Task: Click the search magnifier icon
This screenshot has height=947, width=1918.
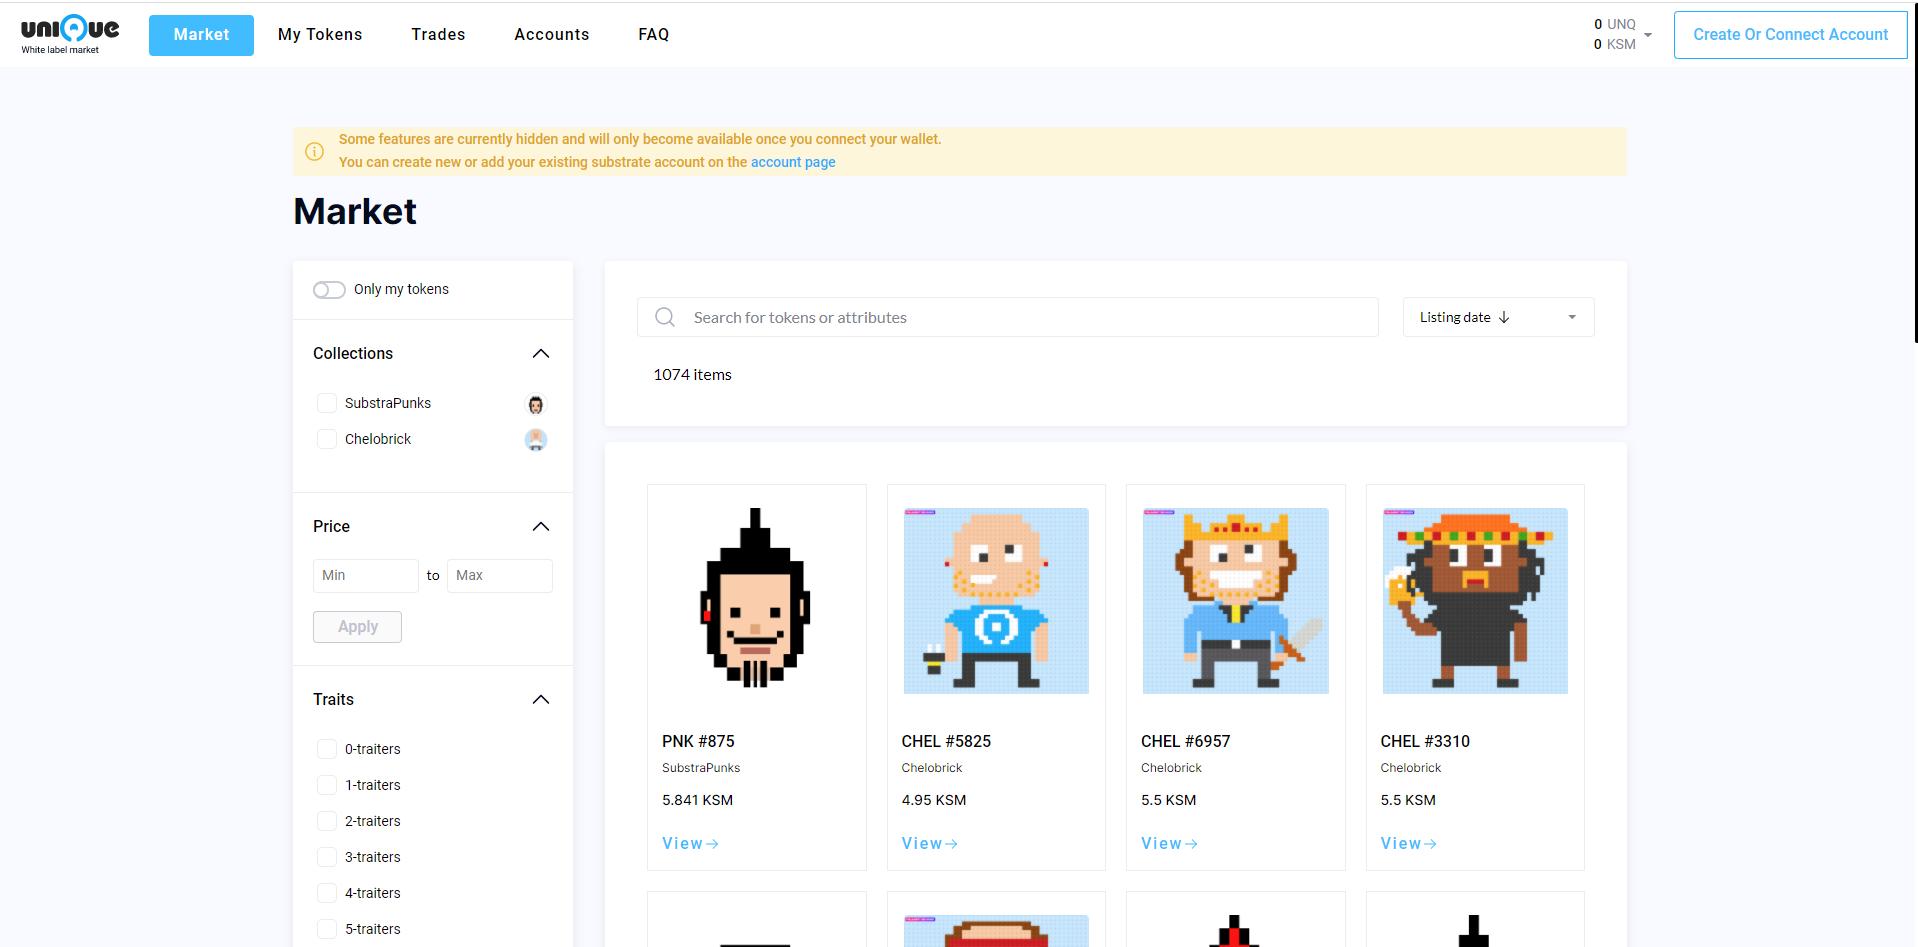Action: tap(665, 317)
